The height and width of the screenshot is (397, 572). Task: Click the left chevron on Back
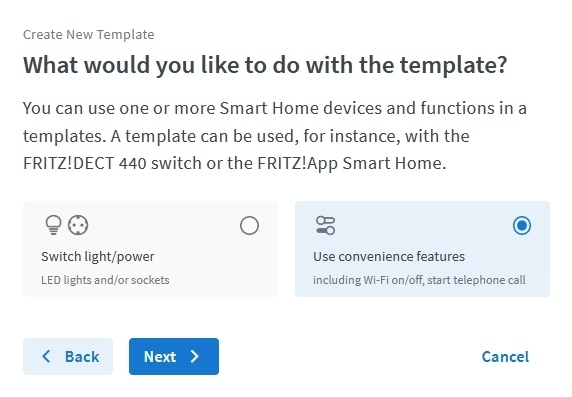click(x=46, y=356)
